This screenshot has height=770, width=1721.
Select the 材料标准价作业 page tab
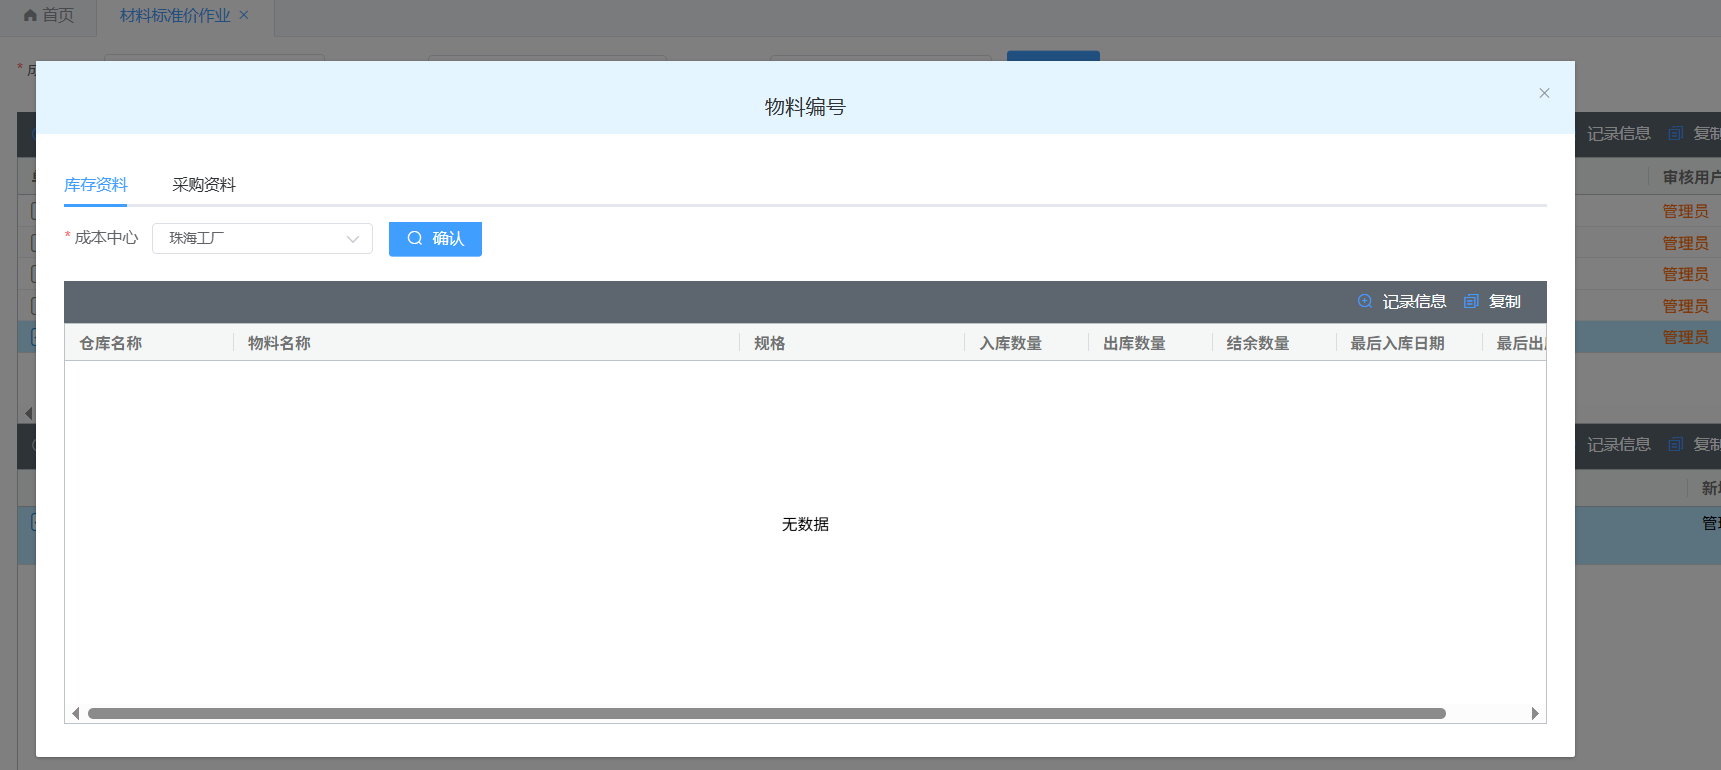pos(175,16)
